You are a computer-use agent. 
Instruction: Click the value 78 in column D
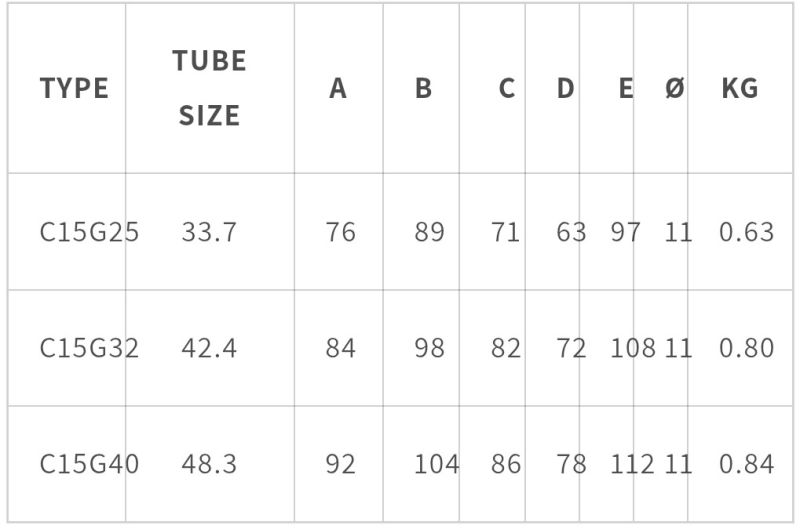pos(571,465)
